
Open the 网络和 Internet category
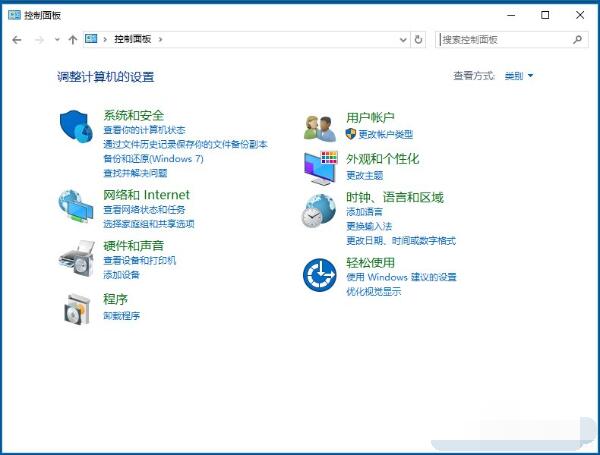(x=147, y=195)
